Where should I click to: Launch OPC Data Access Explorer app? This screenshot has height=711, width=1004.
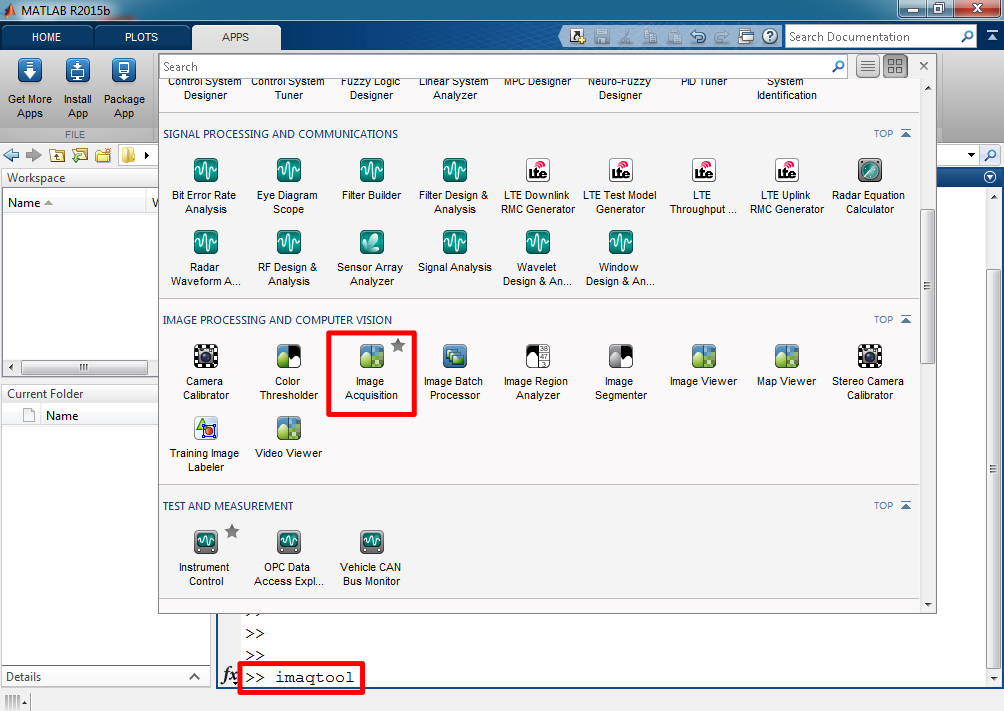pyautogui.click(x=288, y=558)
